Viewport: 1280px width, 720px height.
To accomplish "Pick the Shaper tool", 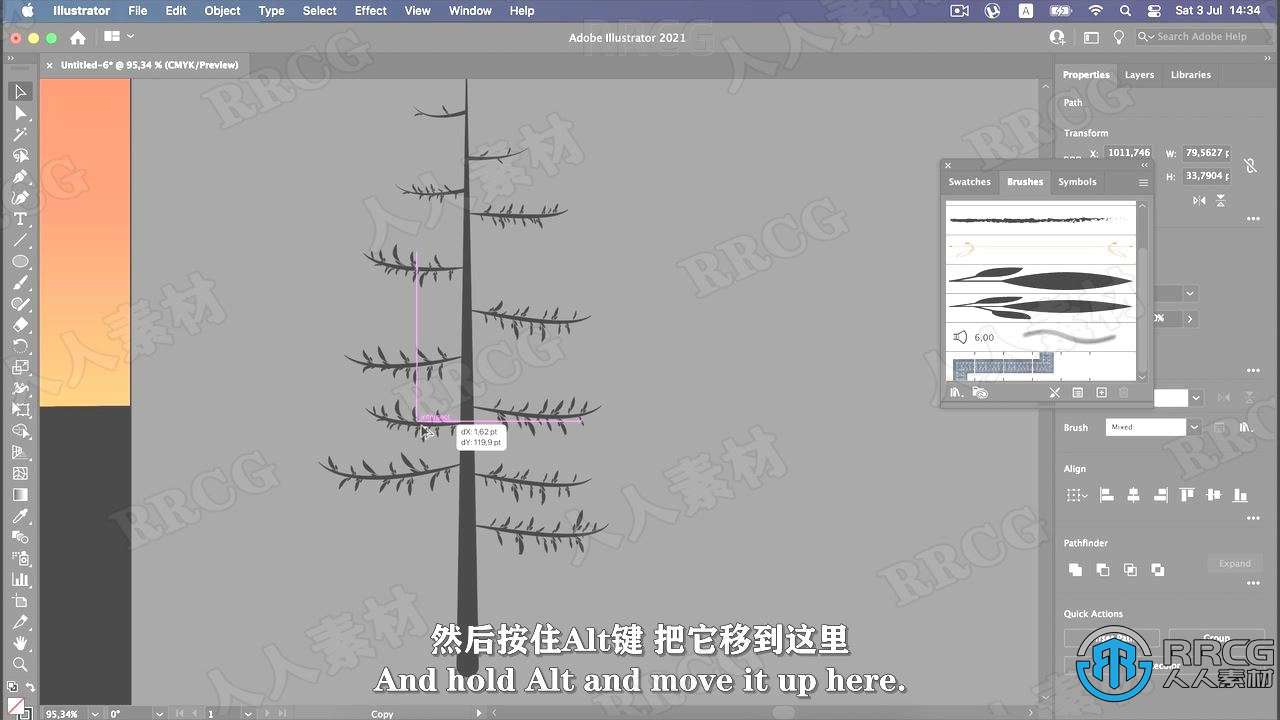I will (x=20, y=304).
